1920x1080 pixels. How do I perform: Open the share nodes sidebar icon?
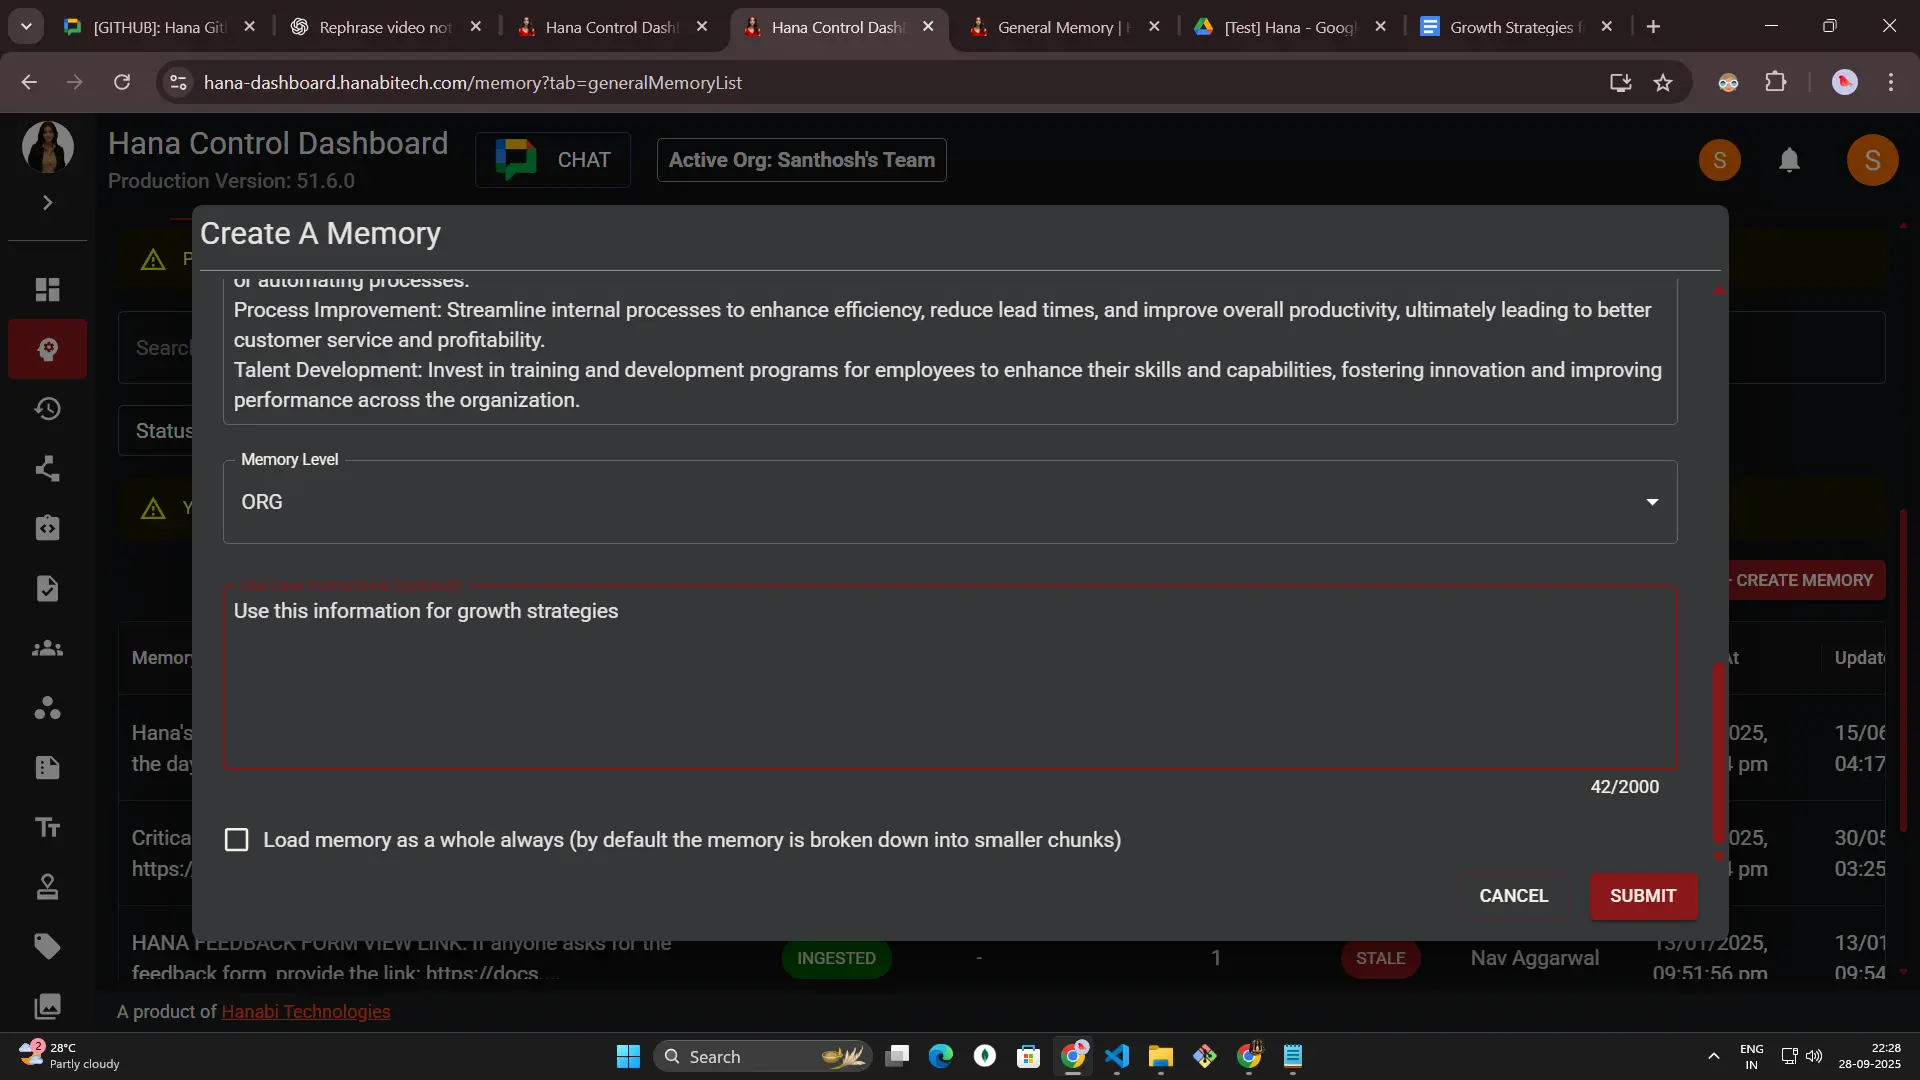click(x=47, y=469)
